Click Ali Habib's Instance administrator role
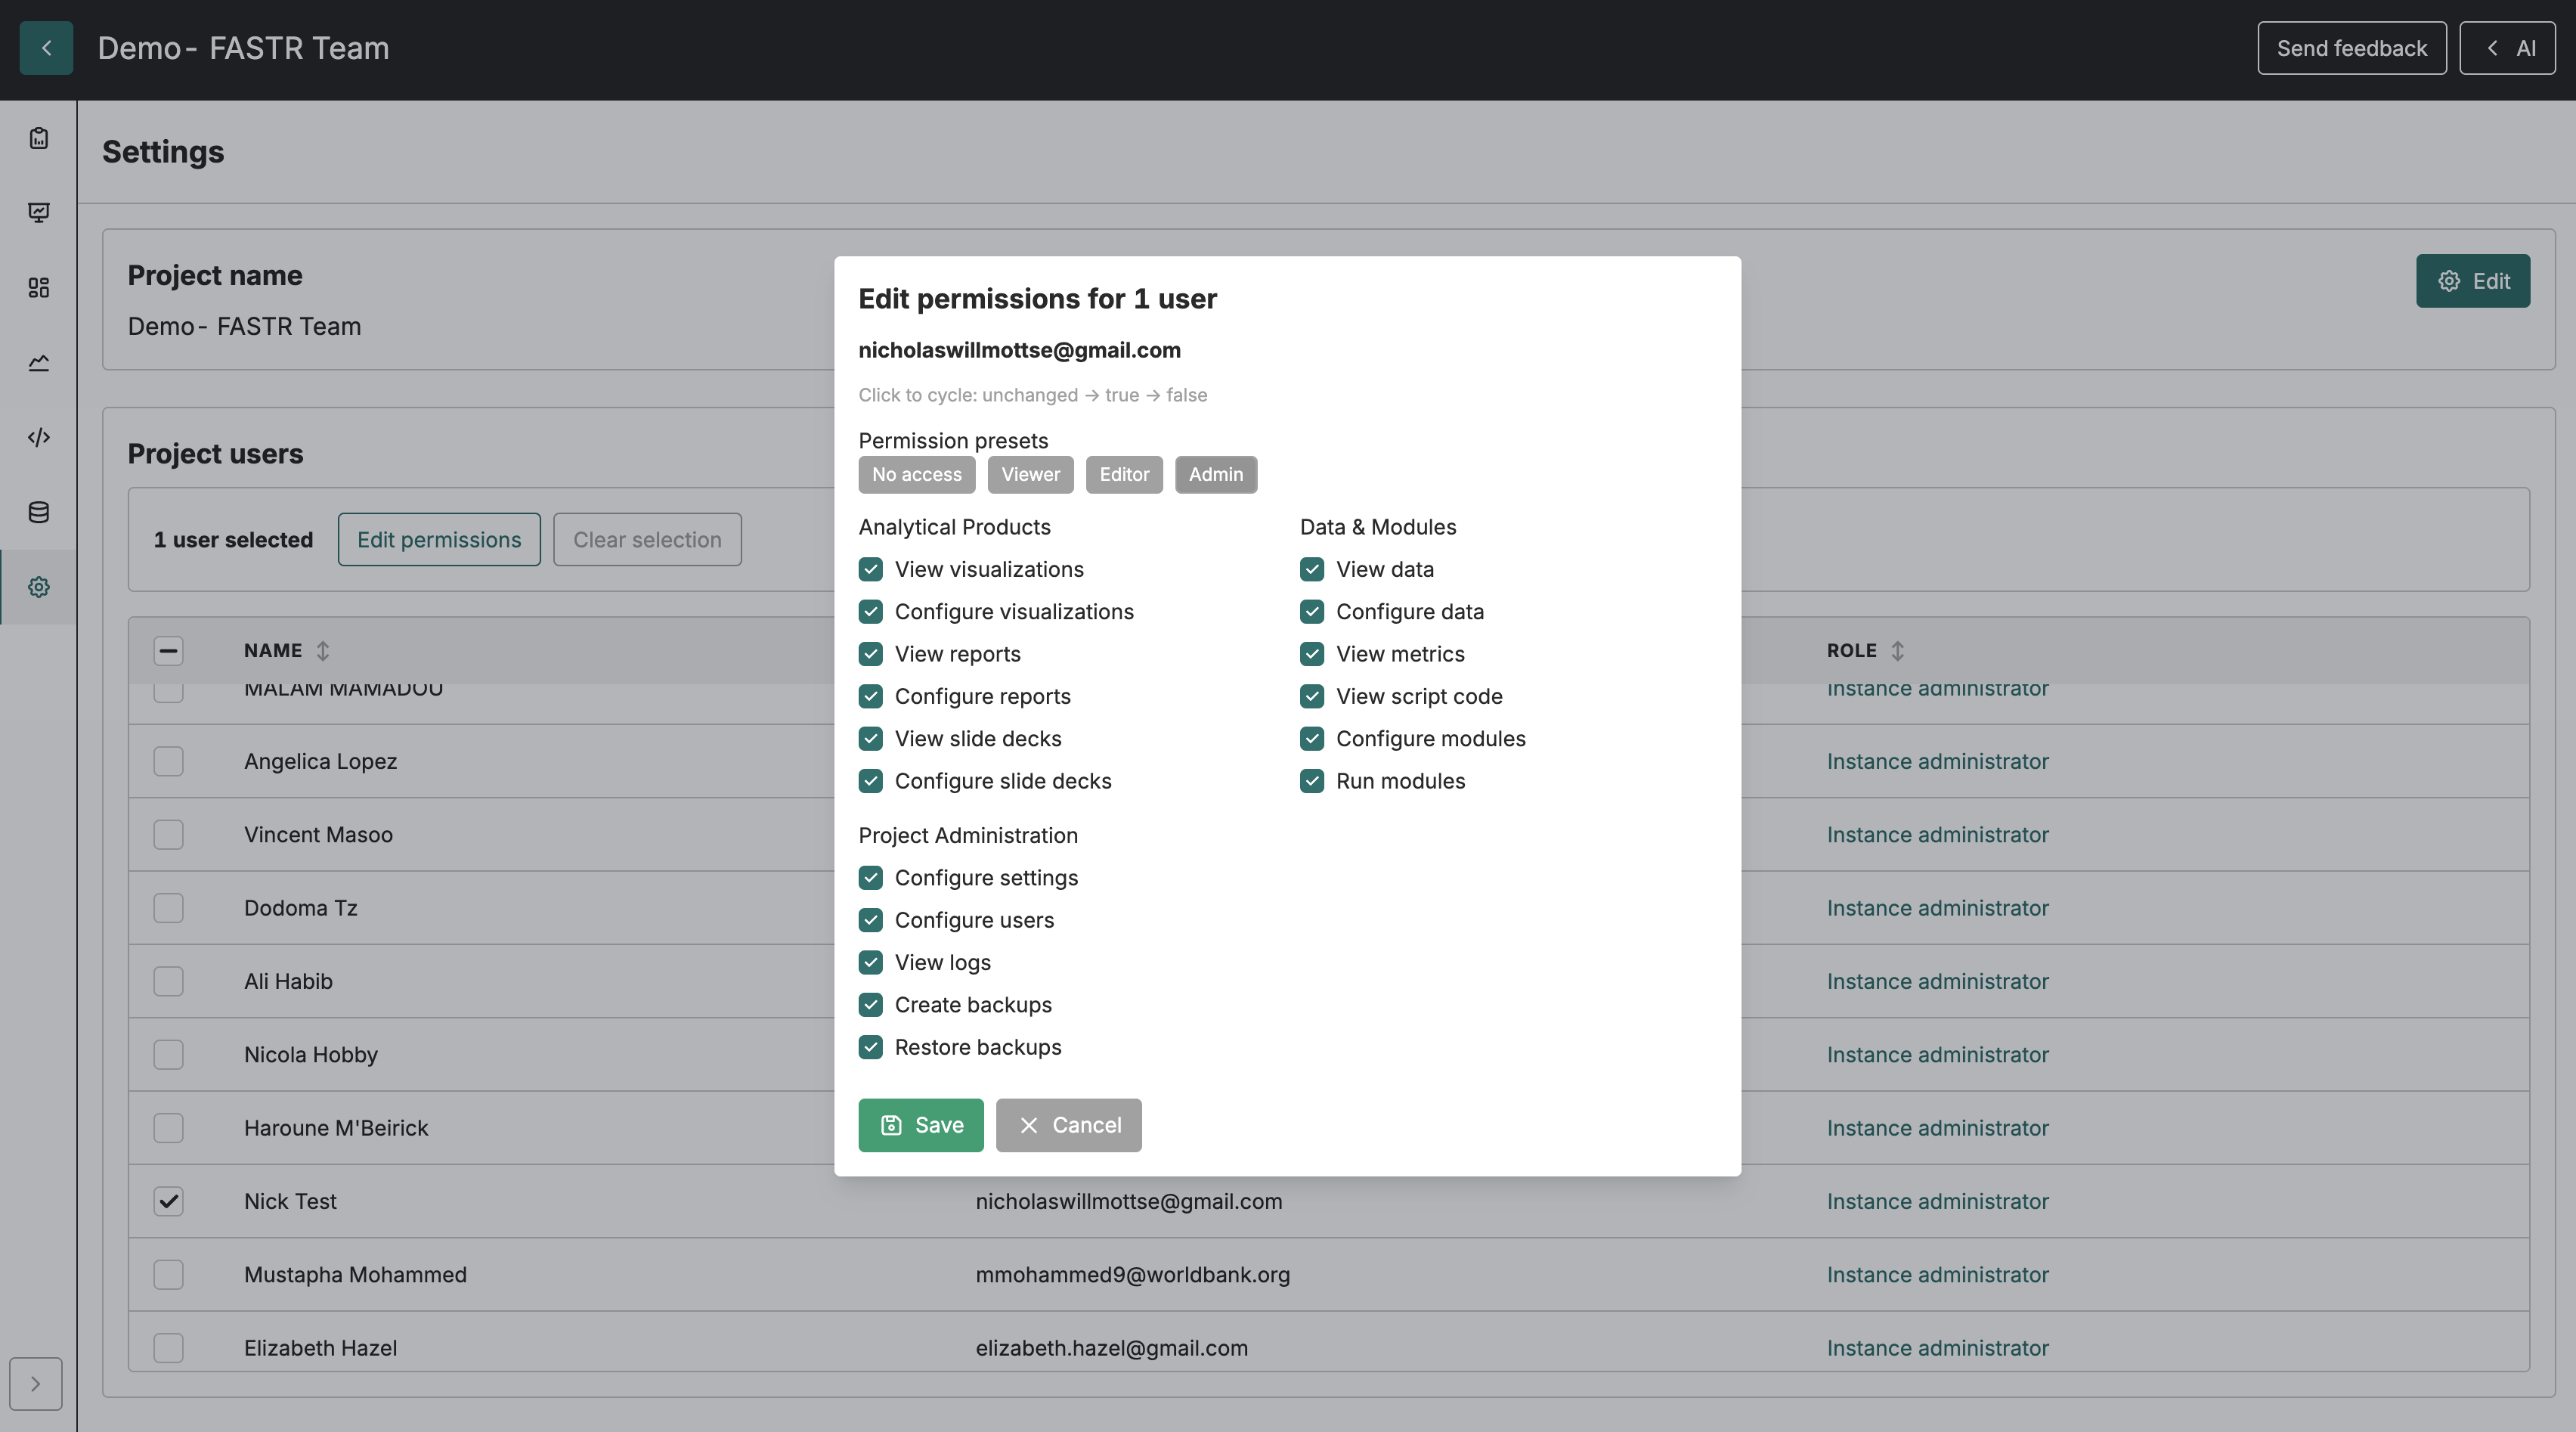The height and width of the screenshot is (1432, 2576). coord(1938,982)
